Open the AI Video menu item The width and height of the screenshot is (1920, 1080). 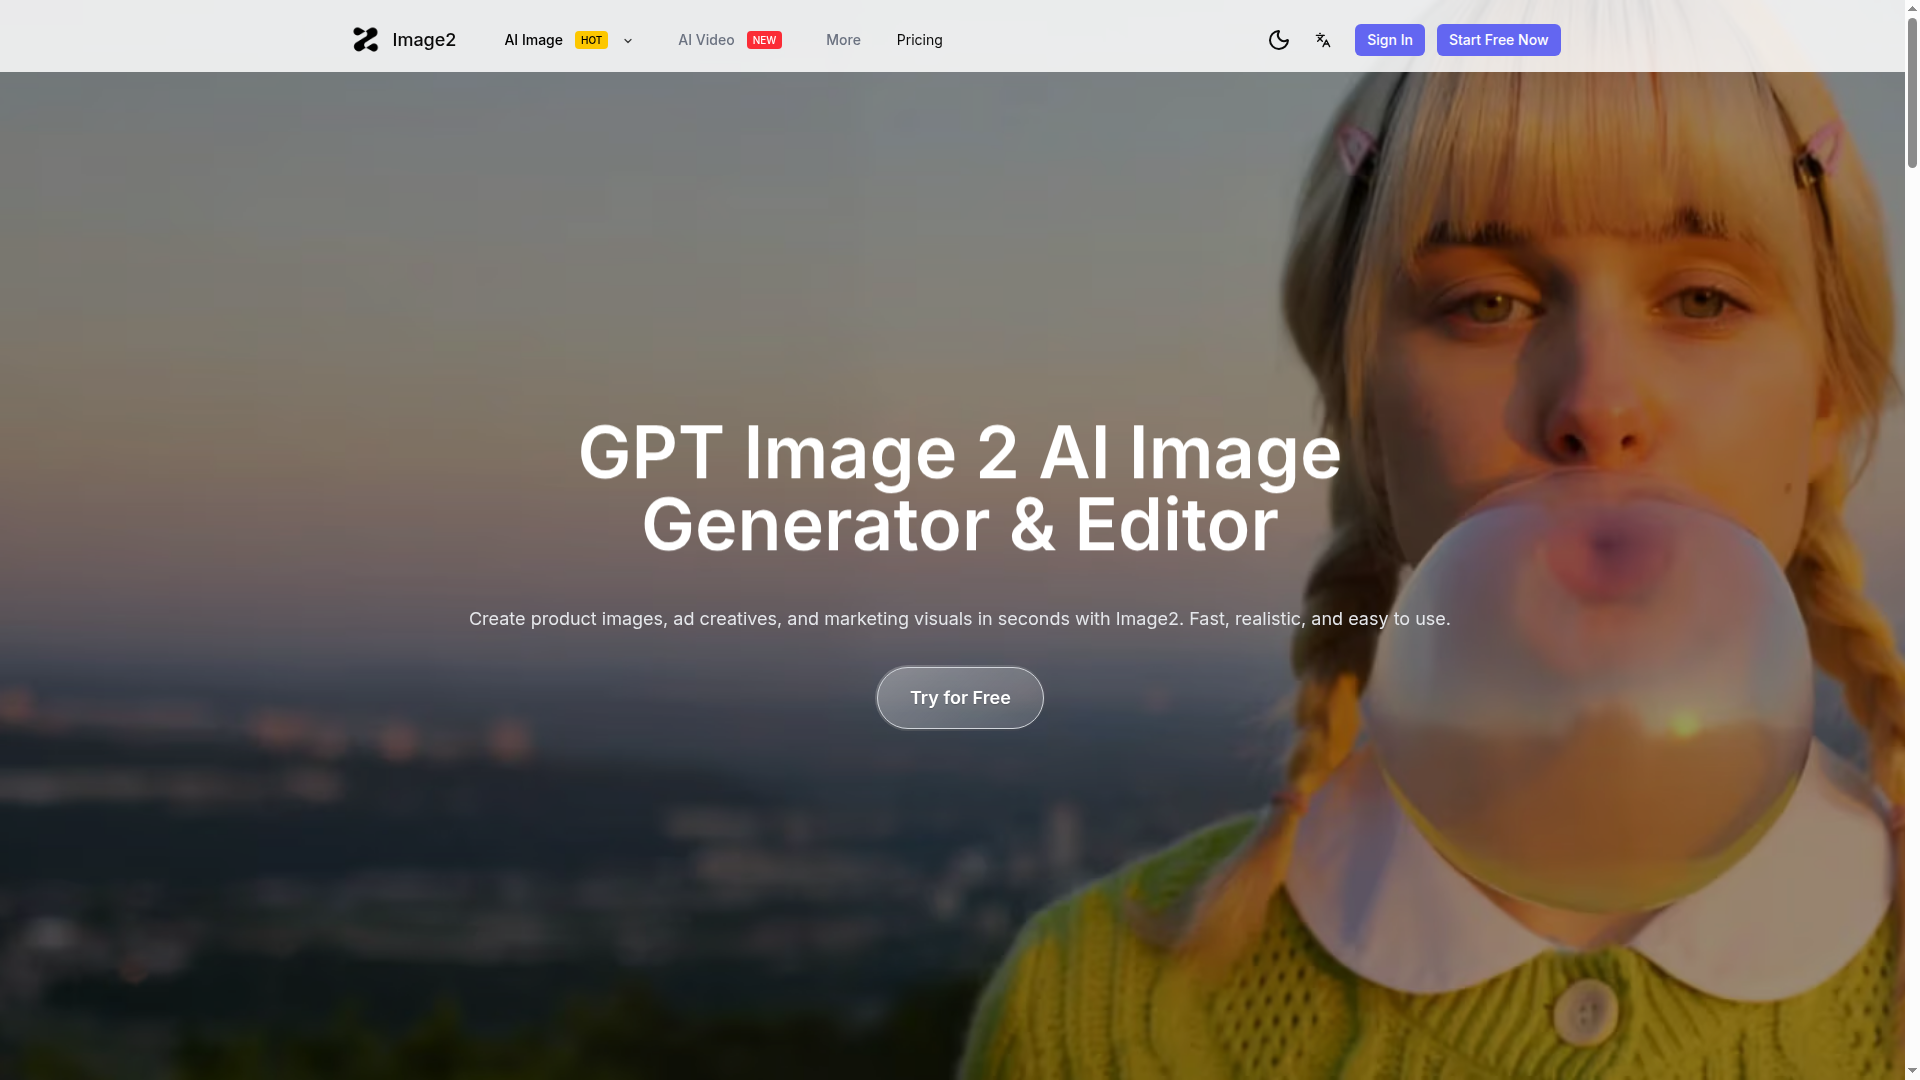click(706, 40)
